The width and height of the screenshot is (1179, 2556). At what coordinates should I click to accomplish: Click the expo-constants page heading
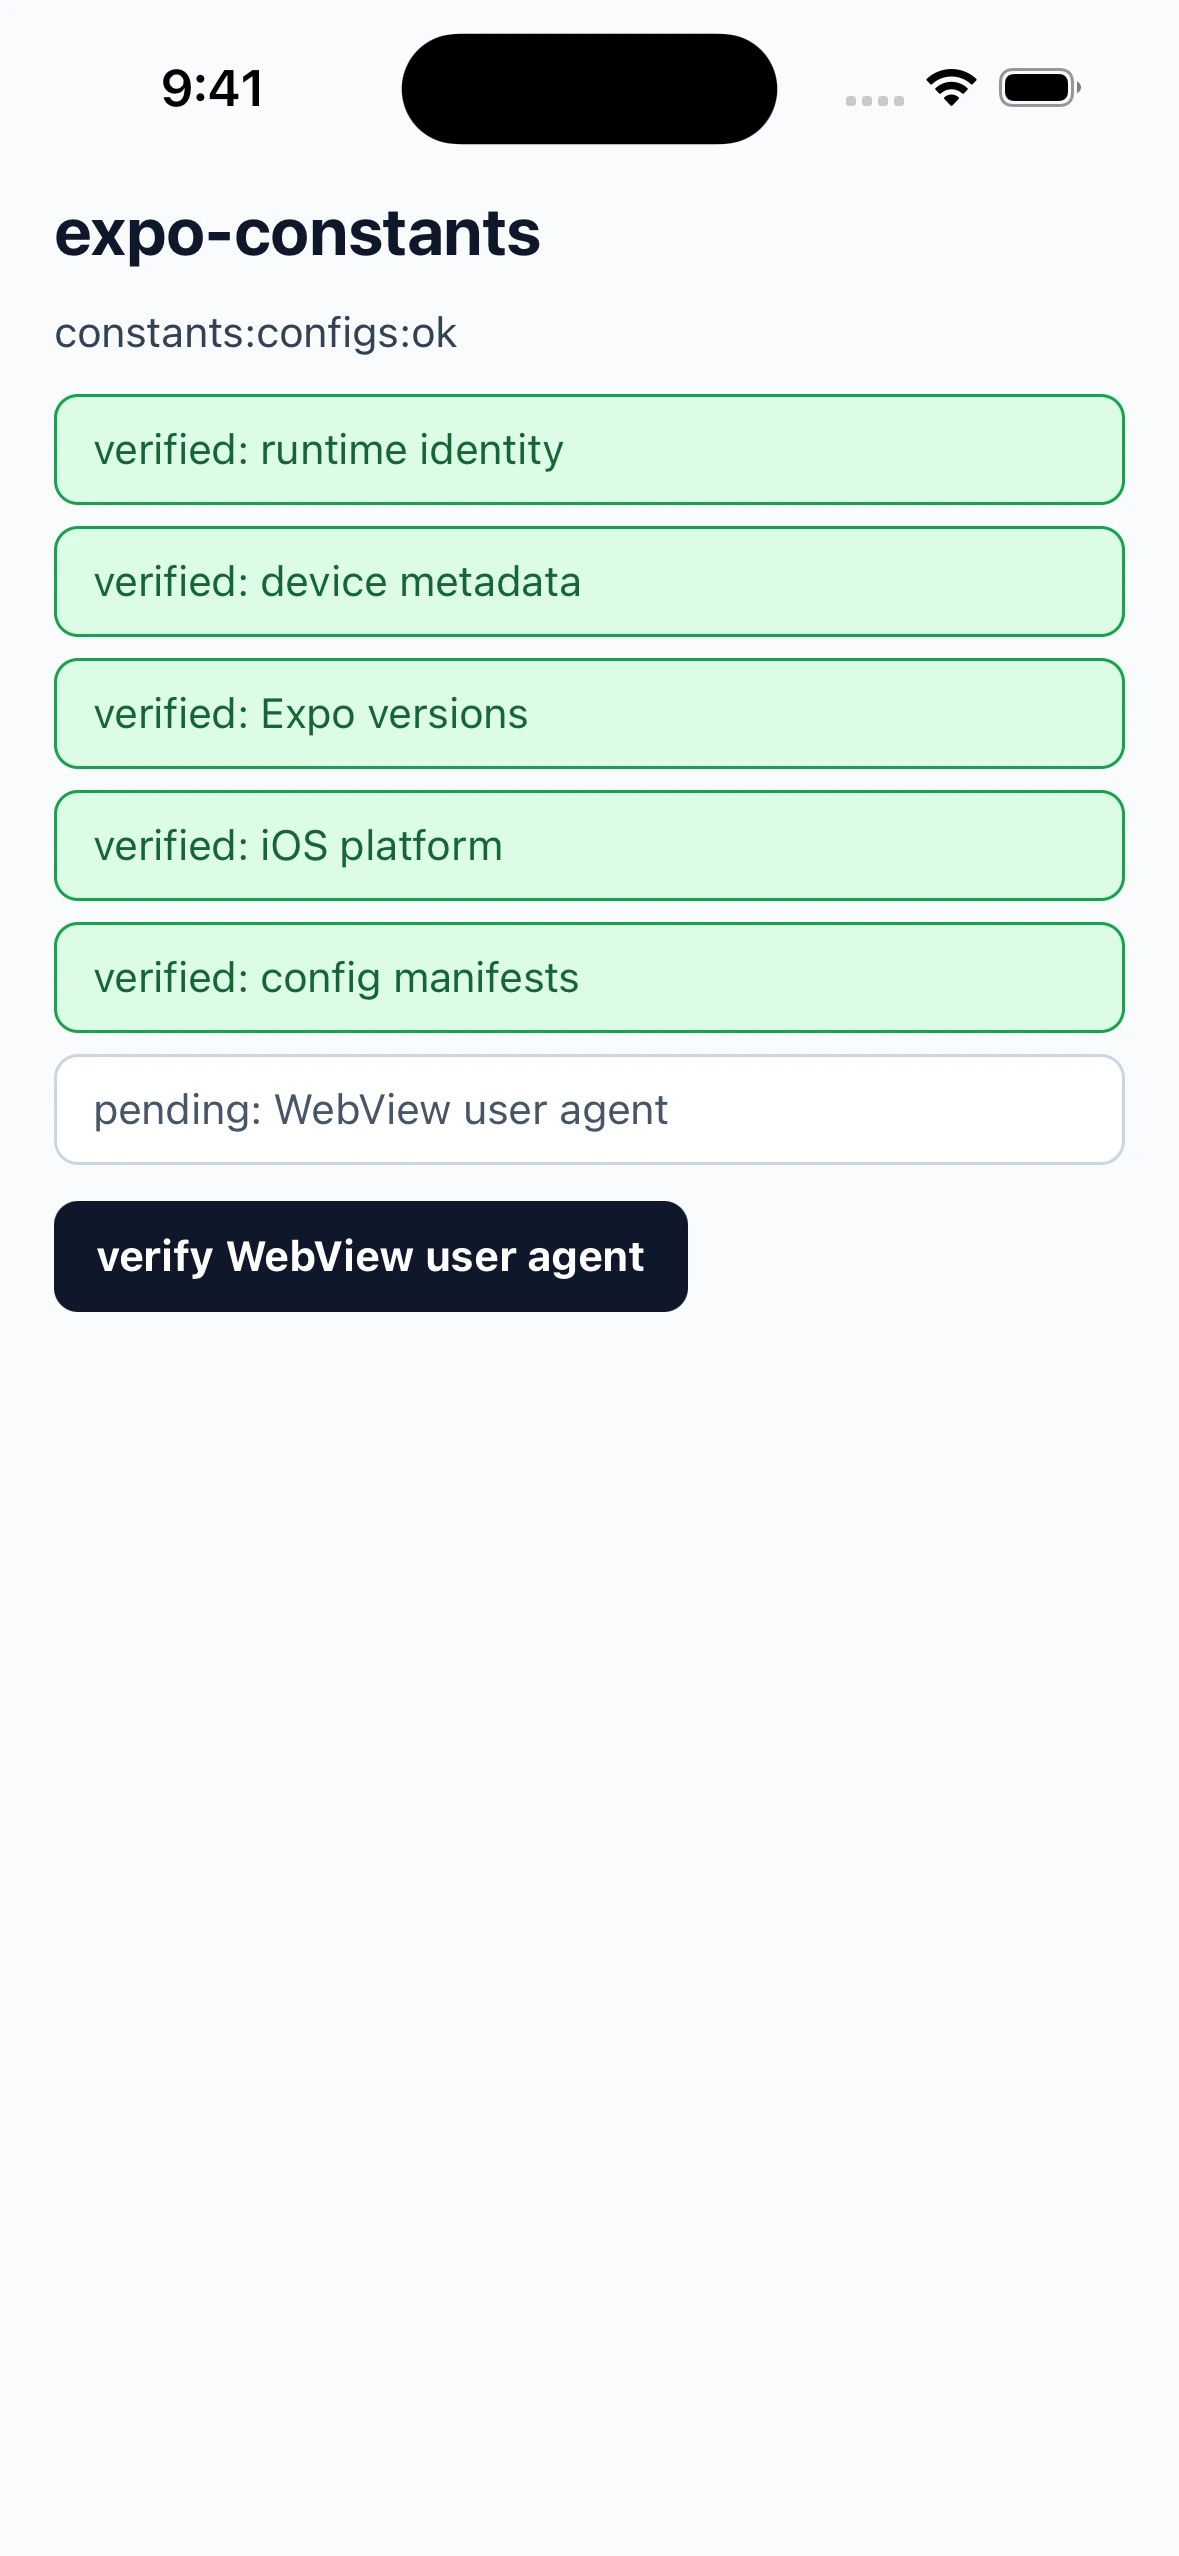297,233
